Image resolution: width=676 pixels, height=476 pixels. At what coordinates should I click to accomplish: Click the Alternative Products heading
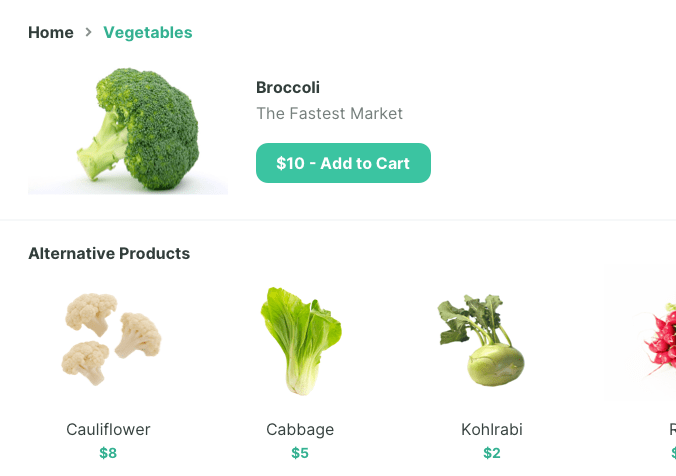click(109, 254)
